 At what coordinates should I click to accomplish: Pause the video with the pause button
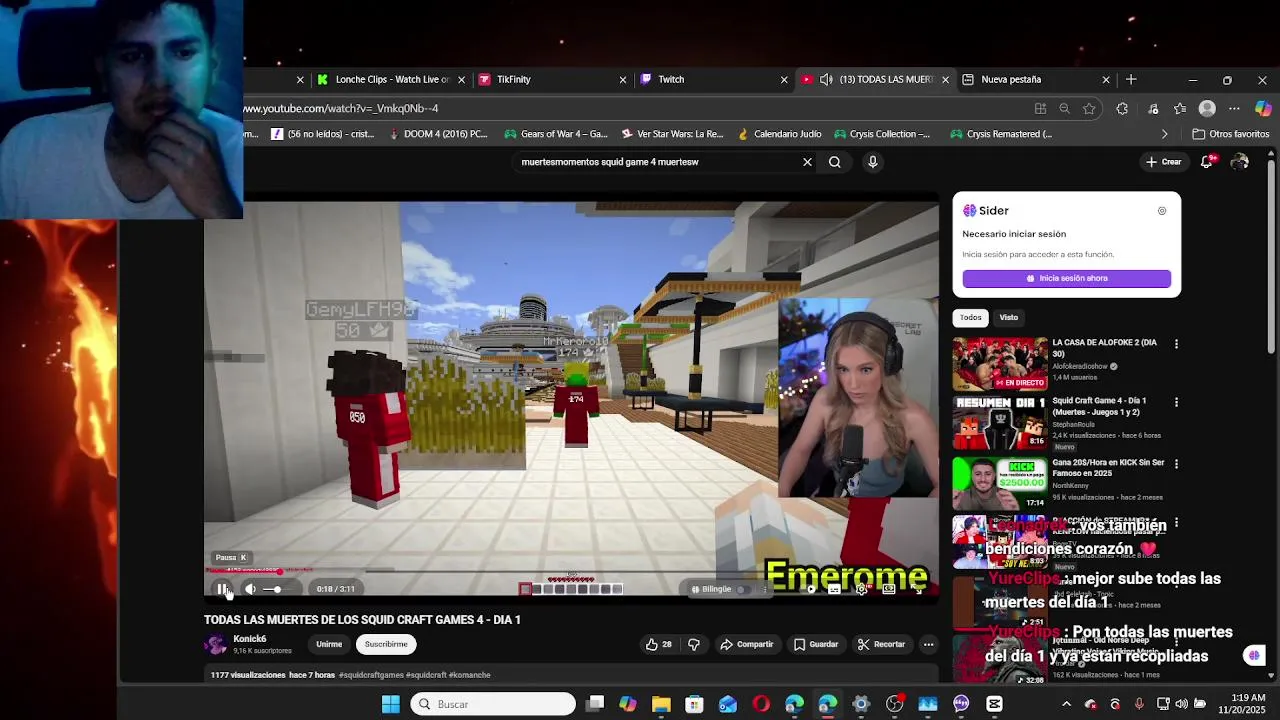[223, 589]
